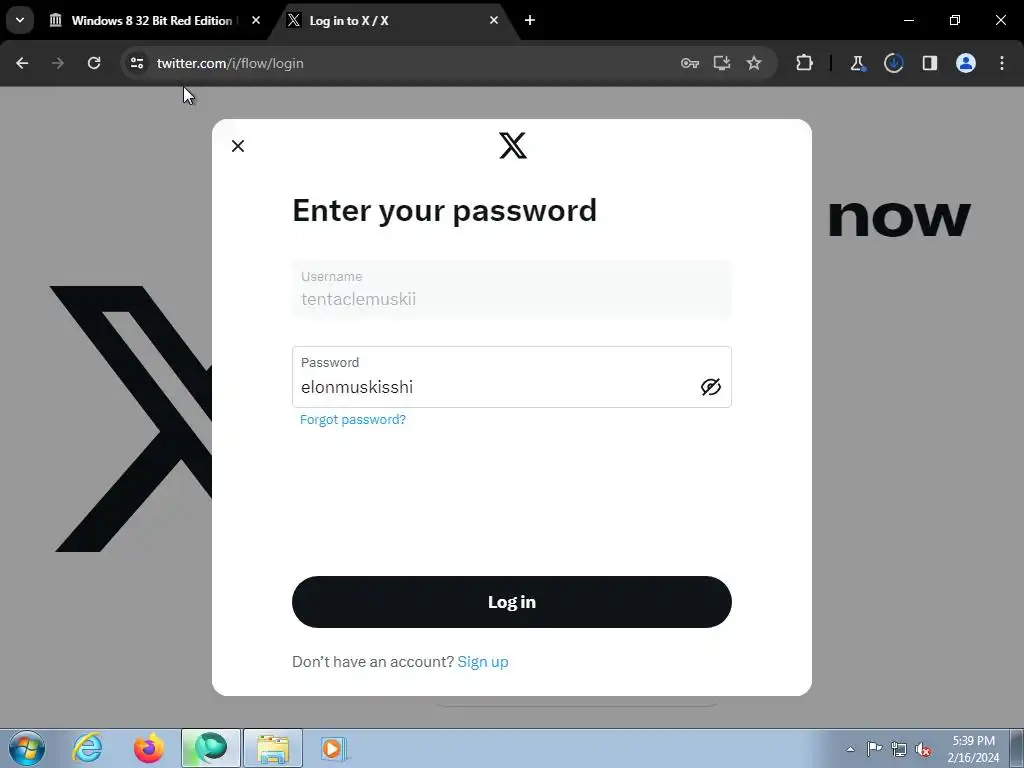Bookmark this page with the star icon
The width and height of the screenshot is (1024, 768).
tap(754, 63)
